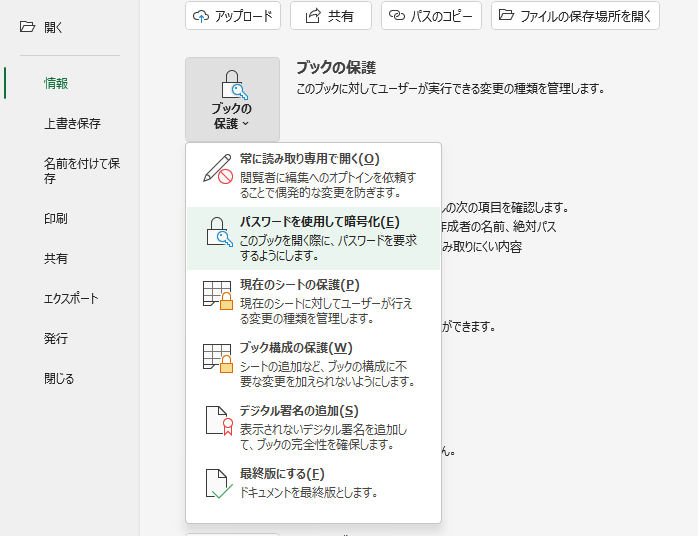Click lock icon for パスワードを使用して暗号化
The width and height of the screenshot is (698, 536).
(219, 231)
